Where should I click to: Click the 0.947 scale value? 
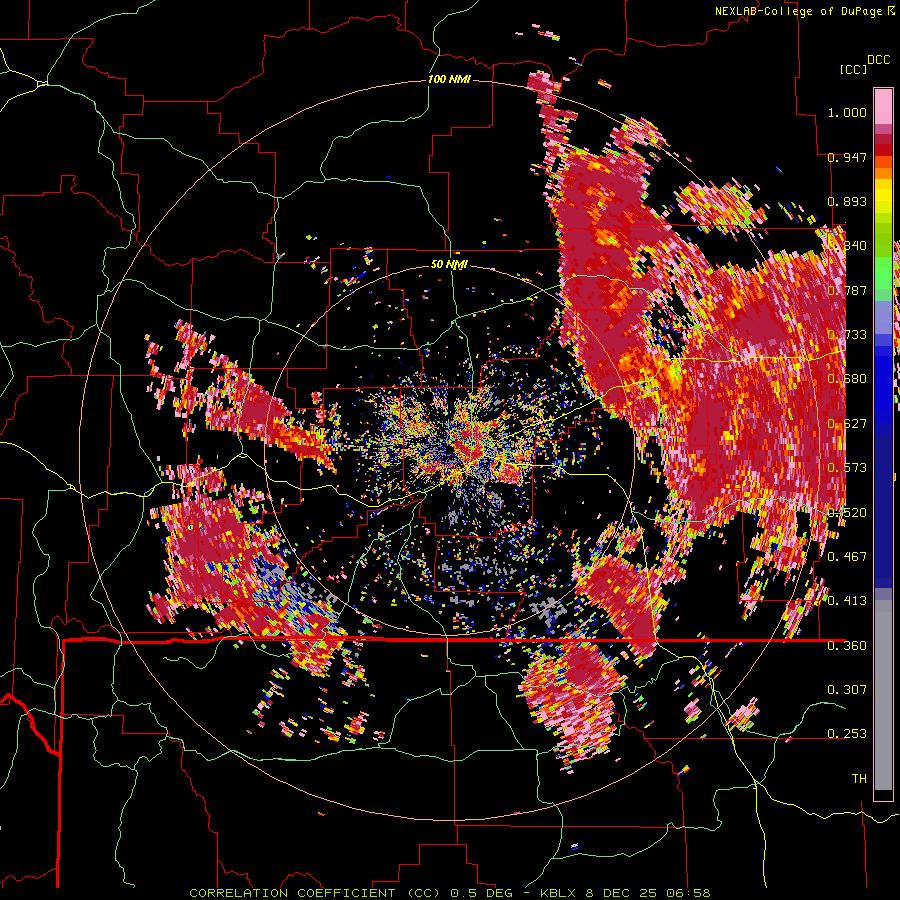pos(847,157)
